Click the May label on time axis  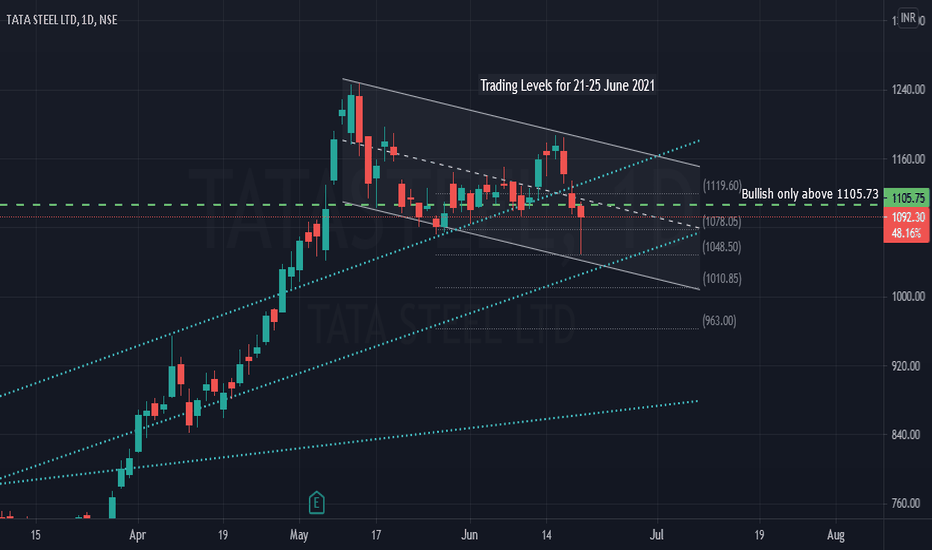(299, 535)
